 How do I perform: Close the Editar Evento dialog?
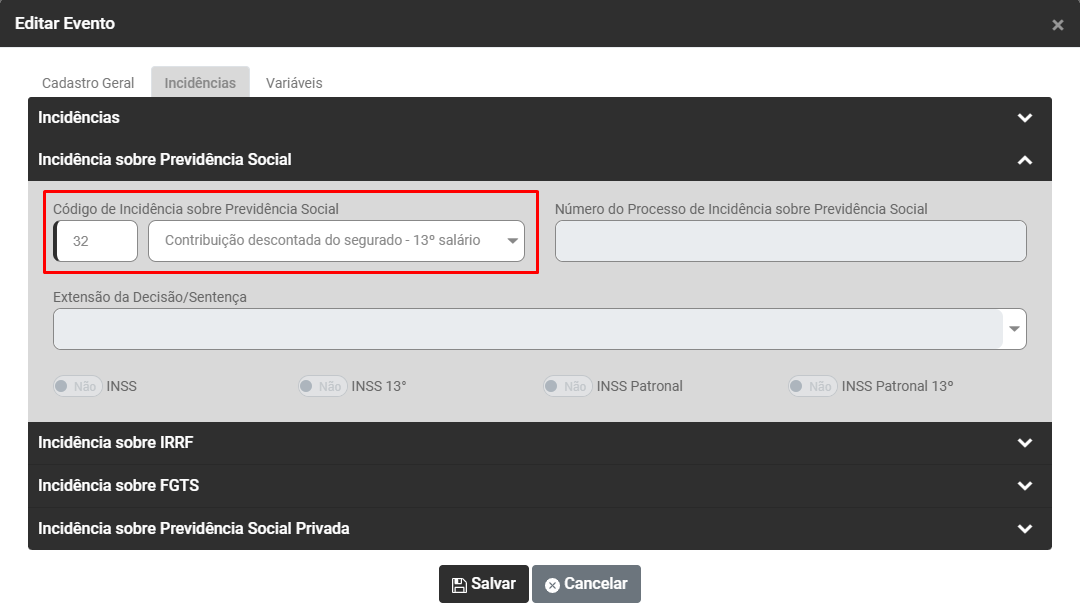tap(1057, 25)
